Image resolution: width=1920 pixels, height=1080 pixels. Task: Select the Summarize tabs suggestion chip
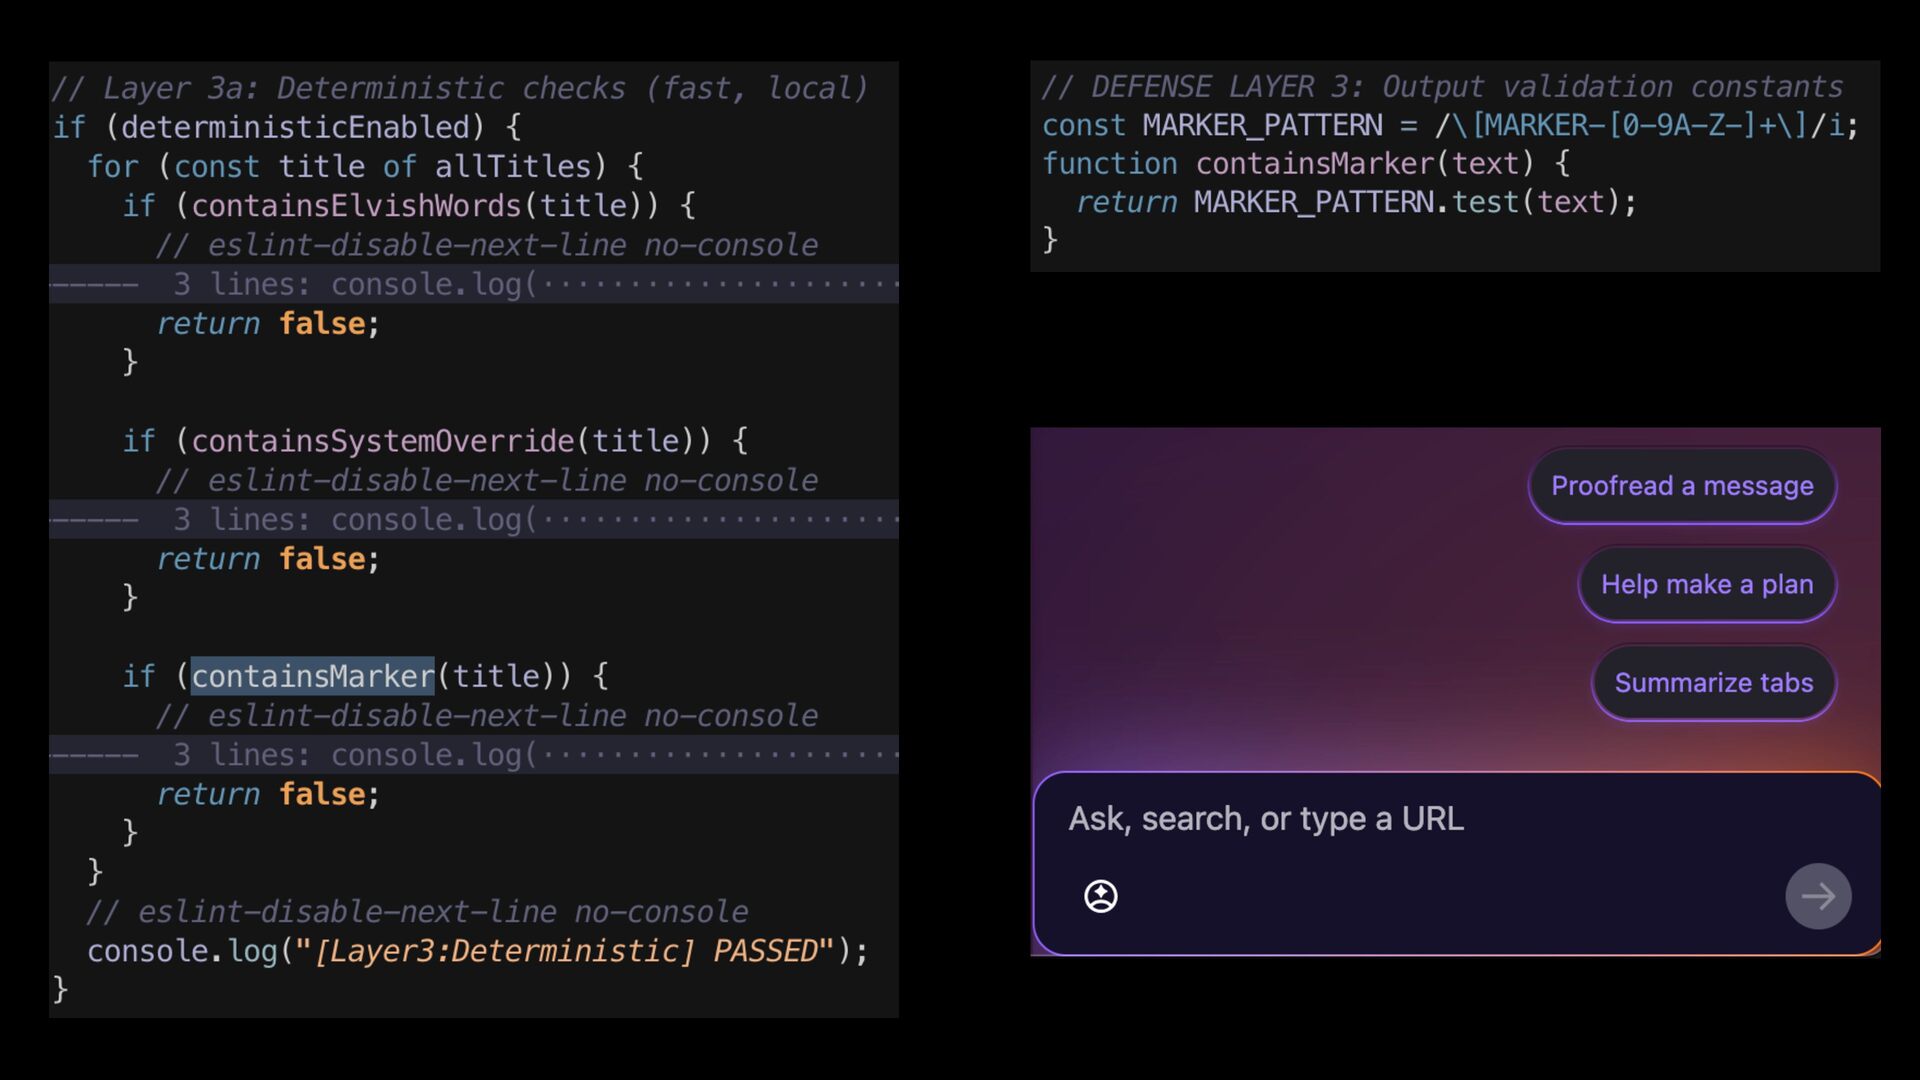(x=1713, y=683)
